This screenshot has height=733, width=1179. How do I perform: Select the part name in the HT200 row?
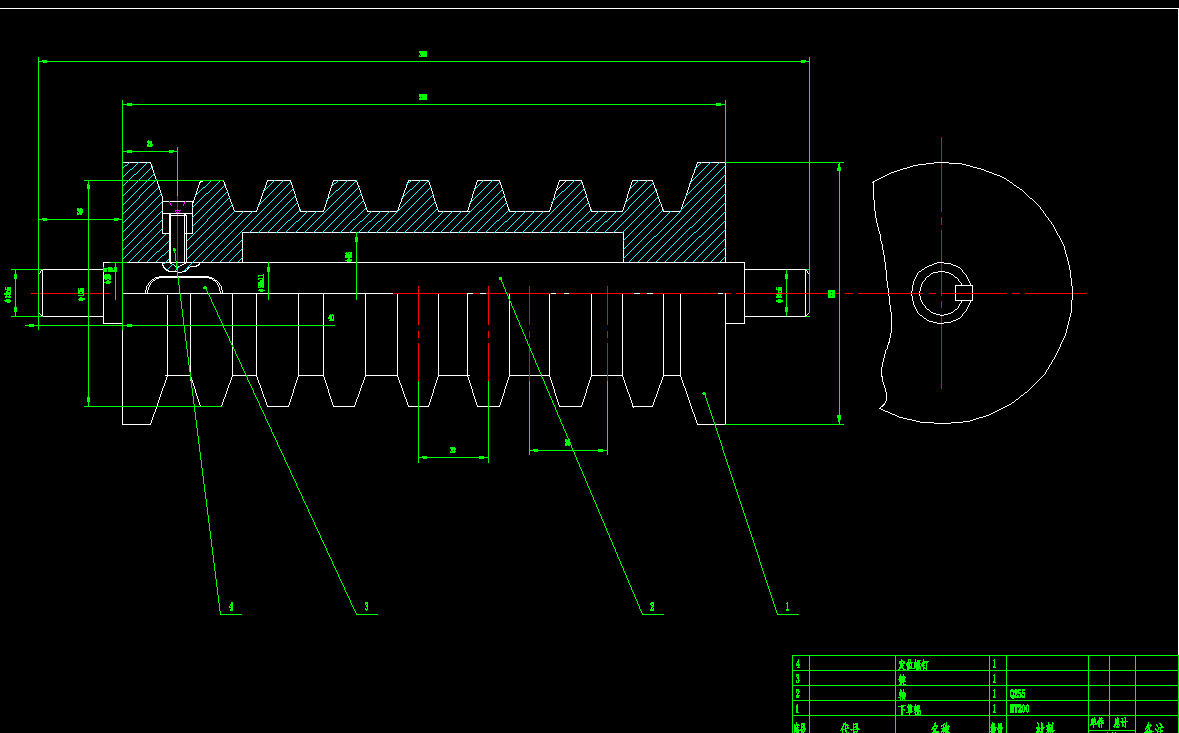click(x=909, y=709)
